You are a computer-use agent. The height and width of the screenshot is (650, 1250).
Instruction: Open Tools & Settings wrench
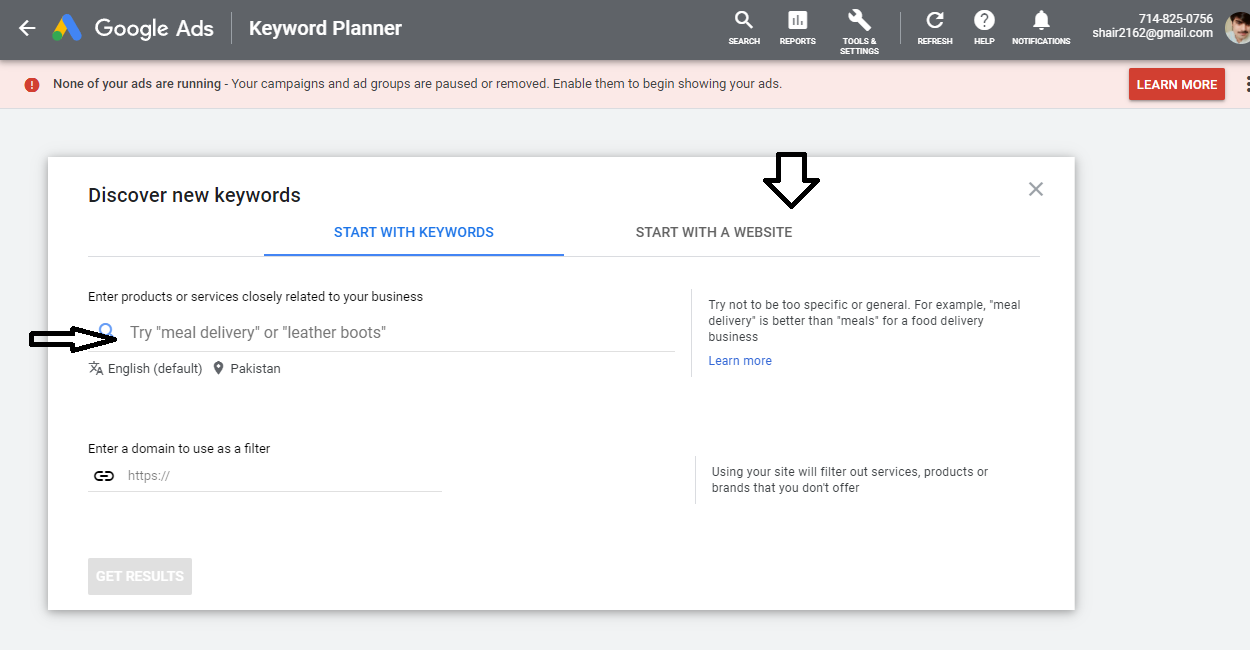tap(858, 26)
